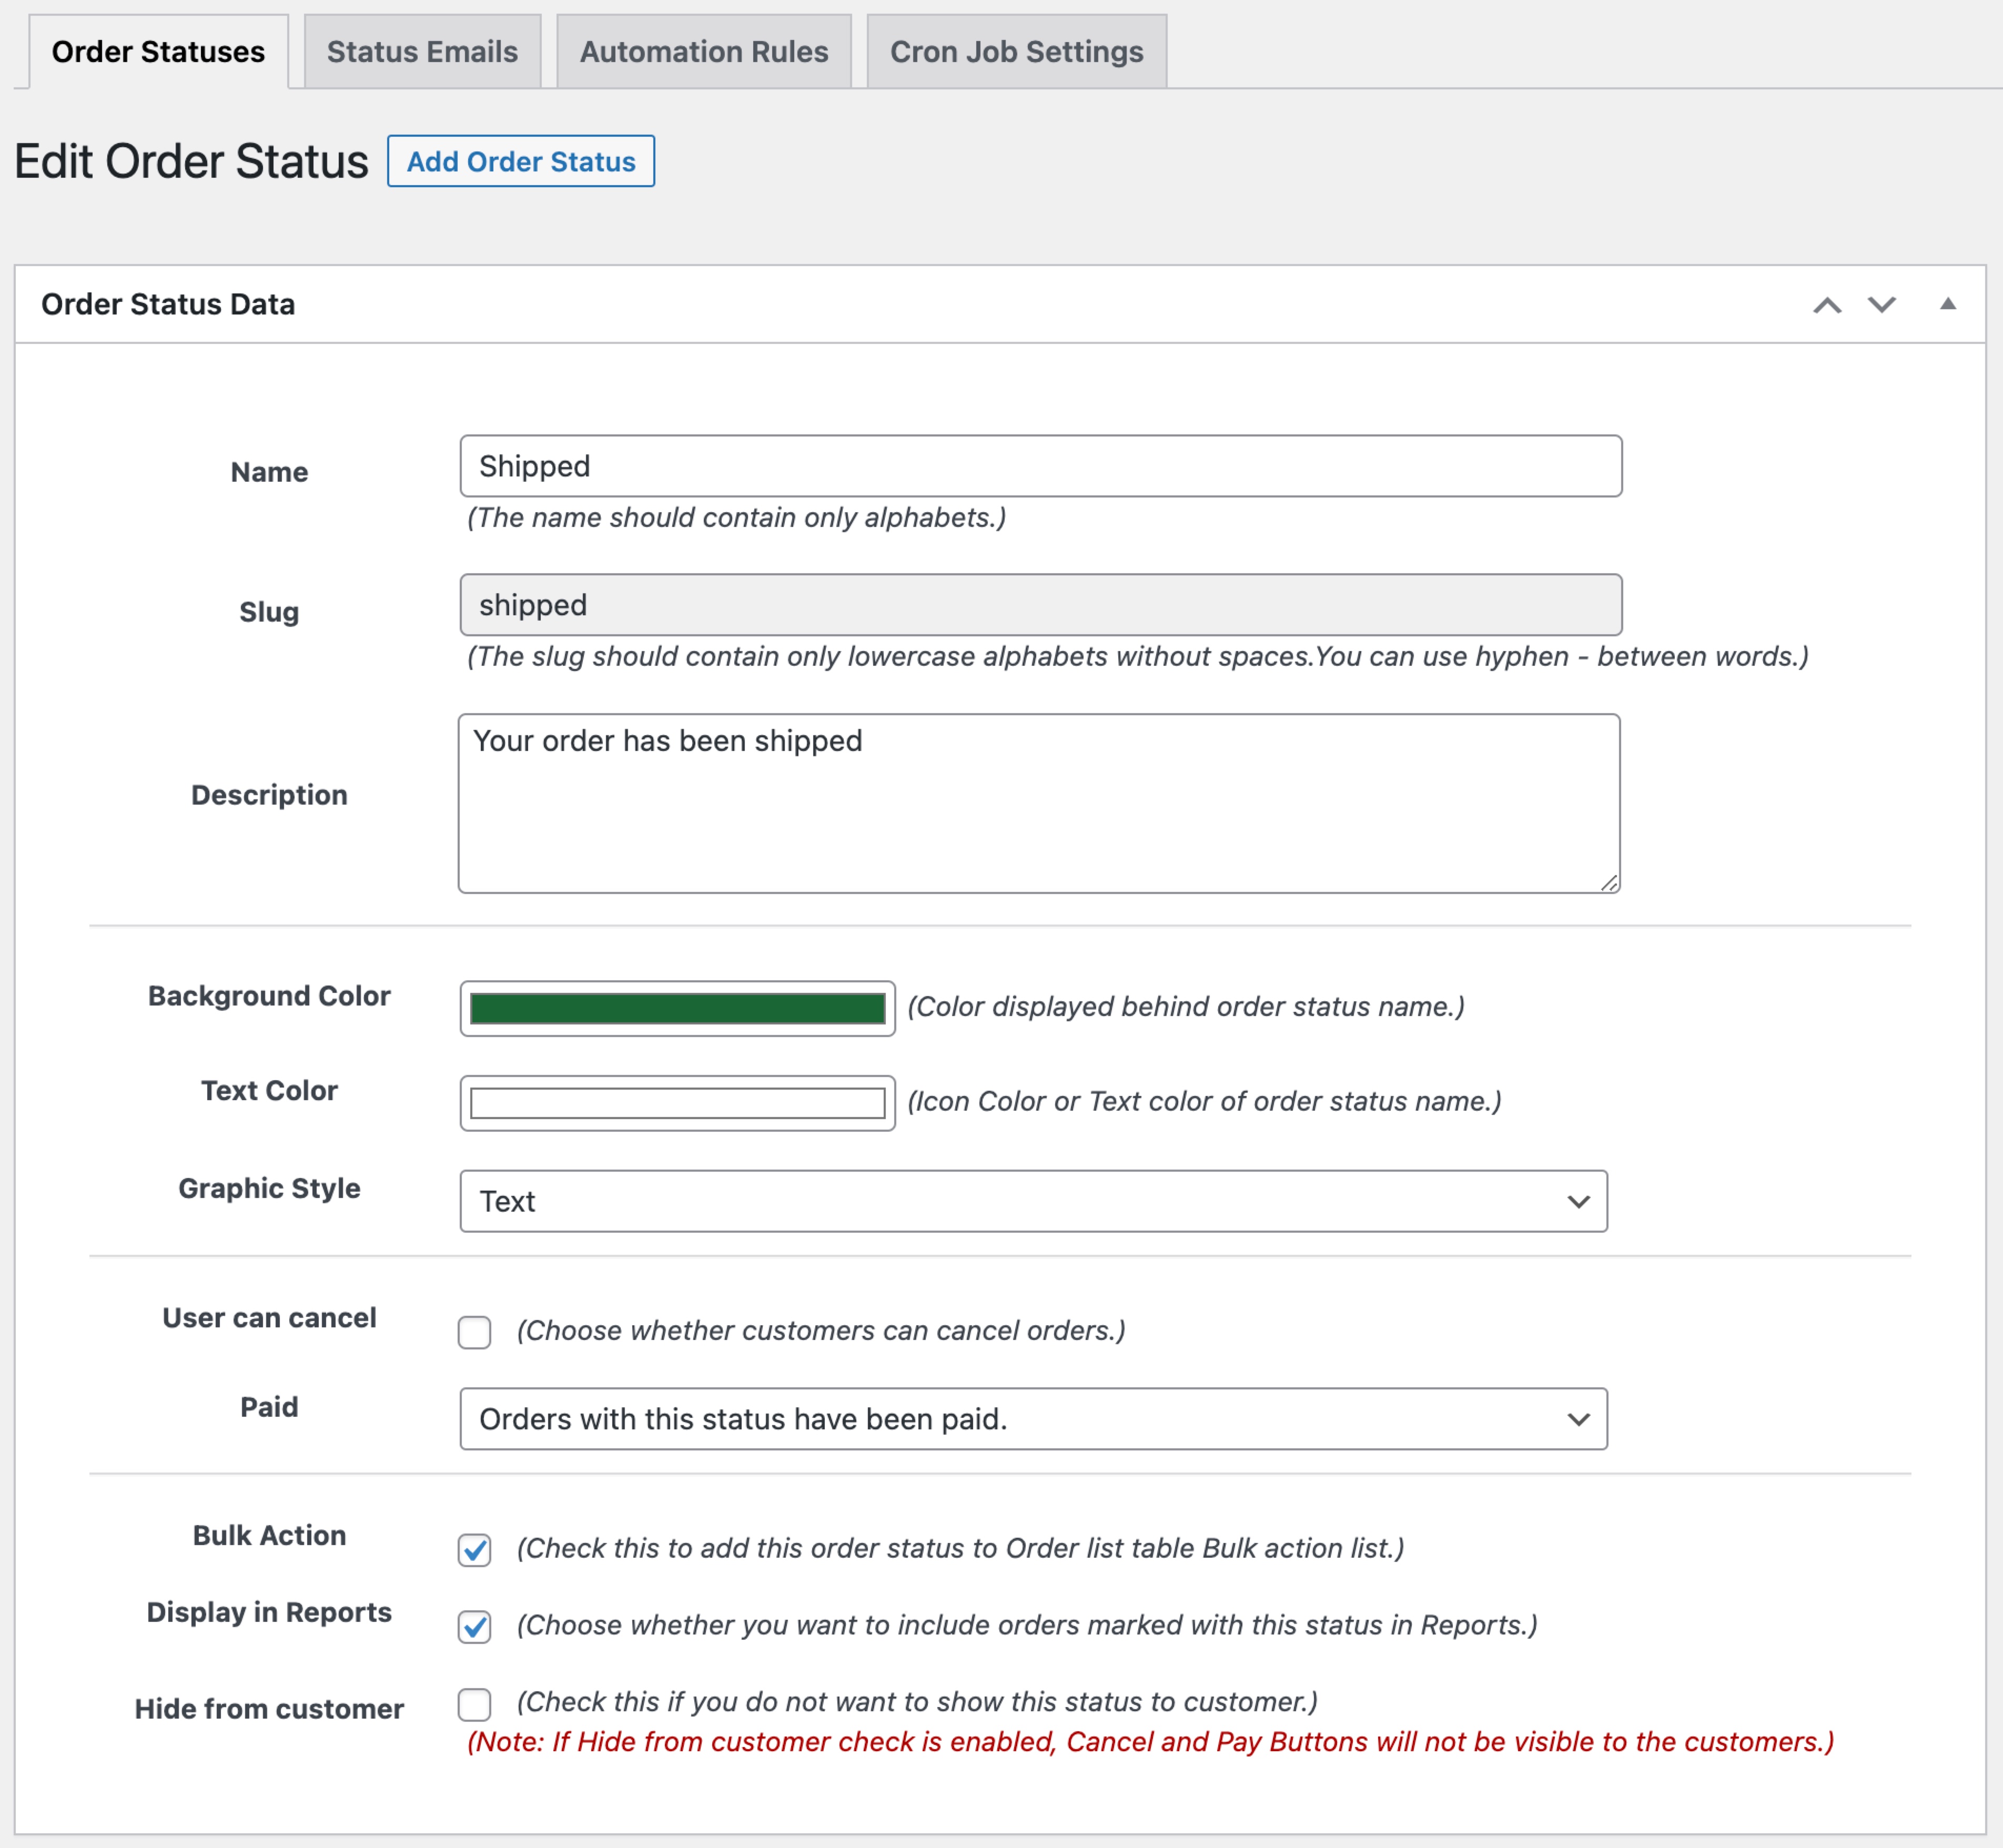Enable the User can cancel checkbox
The height and width of the screenshot is (1848, 2003).
pyautogui.click(x=474, y=1331)
